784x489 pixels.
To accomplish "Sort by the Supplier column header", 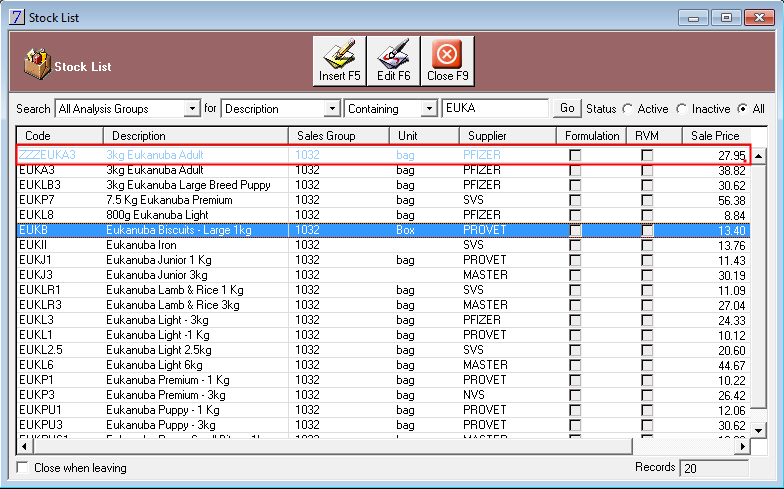I will (x=508, y=136).
